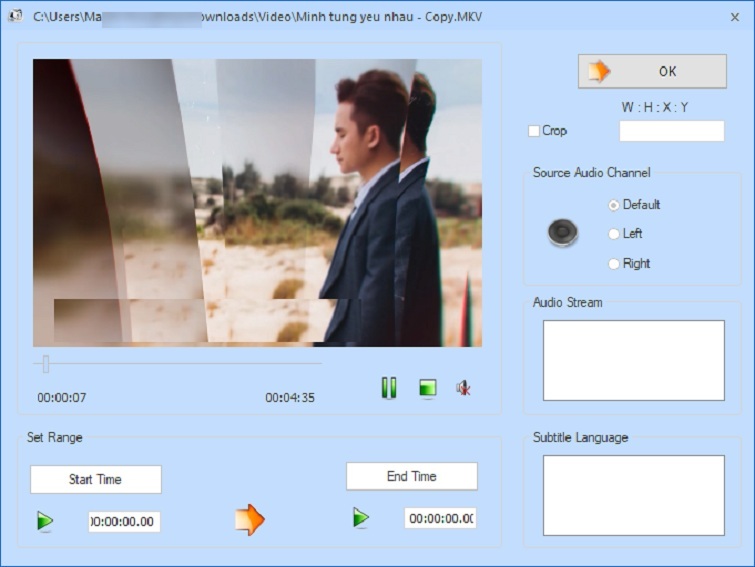The height and width of the screenshot is (567, 755).
Task: Click the application icon in the title bar
Action: point(16,16)
